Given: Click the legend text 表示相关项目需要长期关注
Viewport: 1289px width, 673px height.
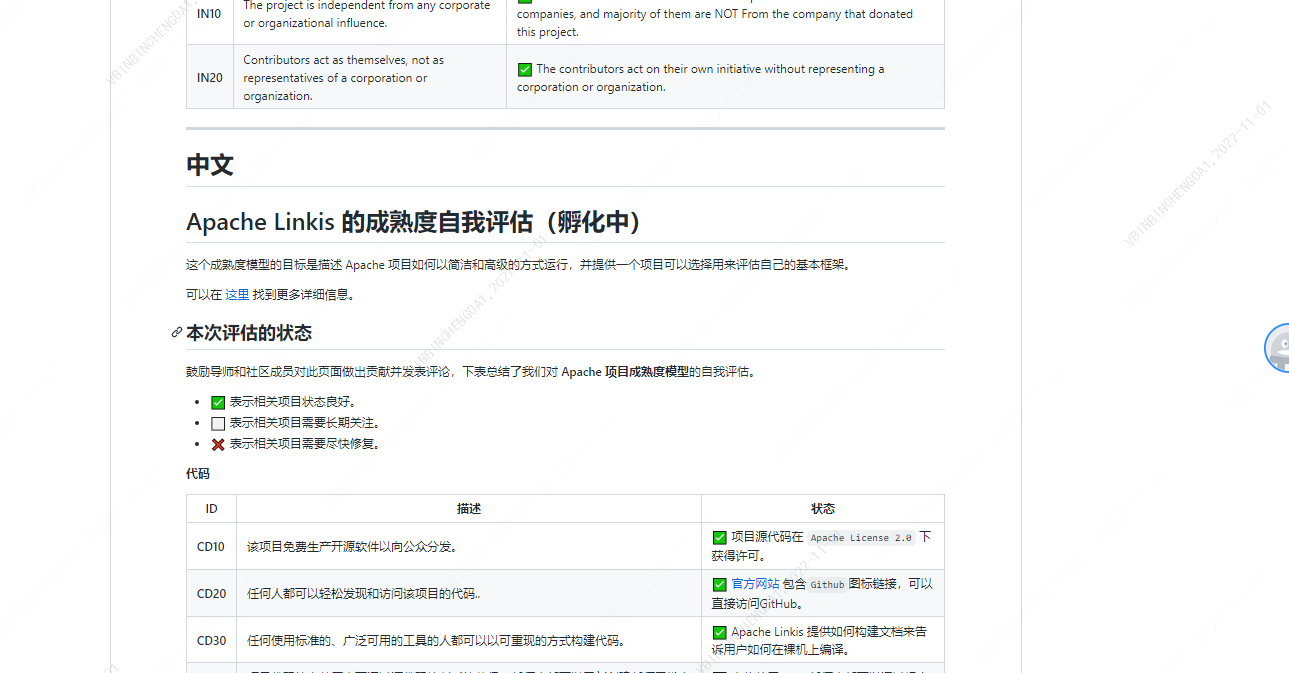Looking at the screenshot, I should [x=305, y=423].
